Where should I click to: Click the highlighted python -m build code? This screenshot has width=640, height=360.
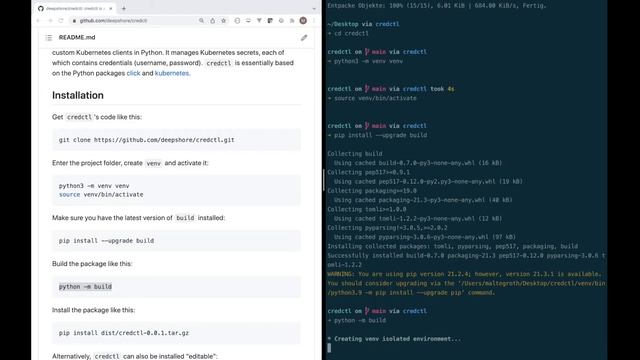tap(85, 287)
